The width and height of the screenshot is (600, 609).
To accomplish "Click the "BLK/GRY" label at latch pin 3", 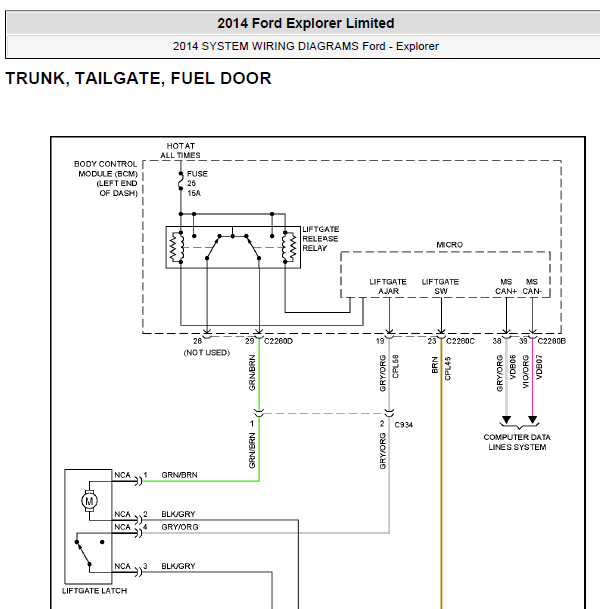I will (x=178, y=566).
